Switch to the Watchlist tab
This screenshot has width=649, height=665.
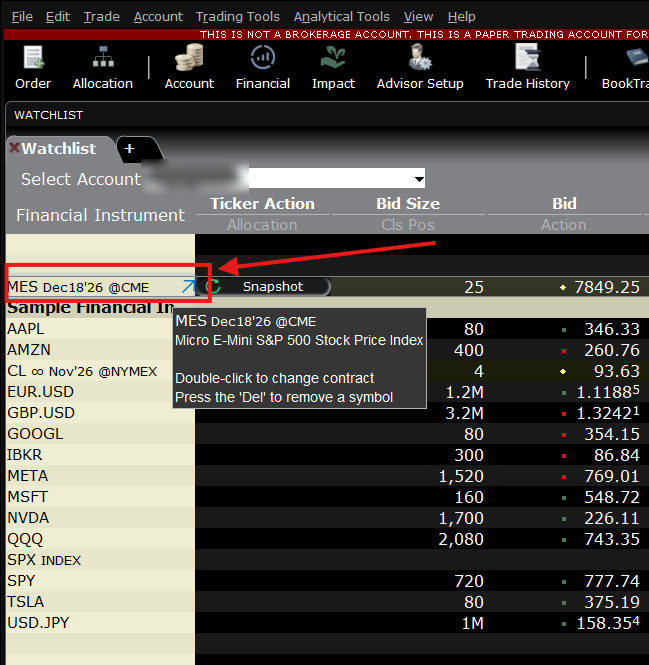pyautogui.click(x=59, y=148)
